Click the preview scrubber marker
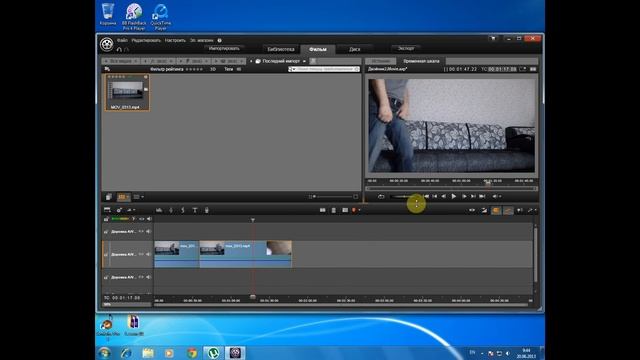 pos(487,184)
